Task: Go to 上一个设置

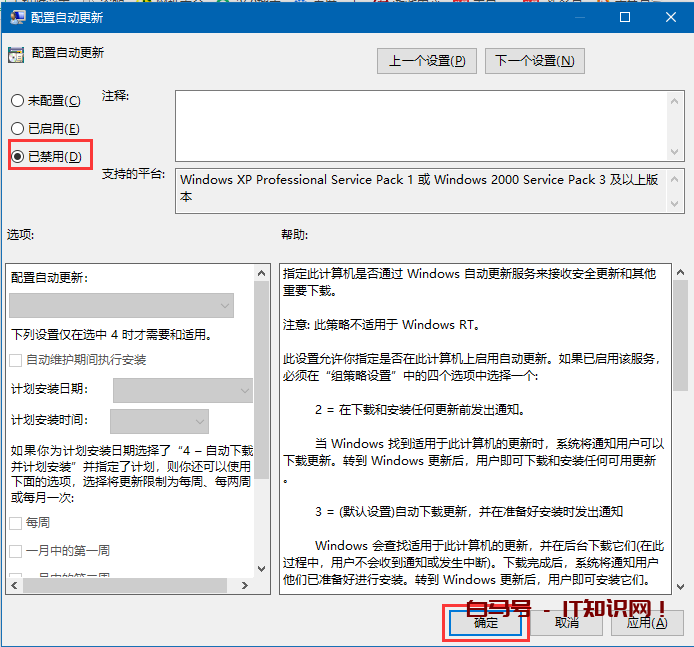Action: pos(427,61)
